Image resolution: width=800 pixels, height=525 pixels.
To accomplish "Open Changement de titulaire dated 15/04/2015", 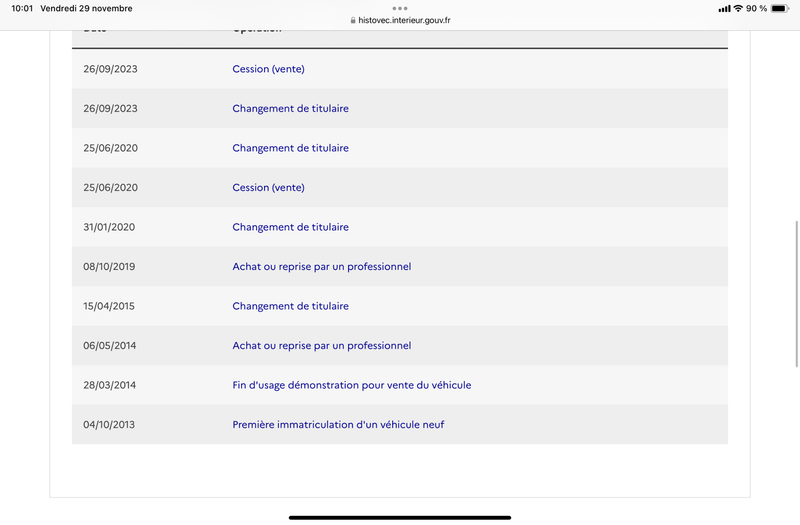I will (290, 306).
